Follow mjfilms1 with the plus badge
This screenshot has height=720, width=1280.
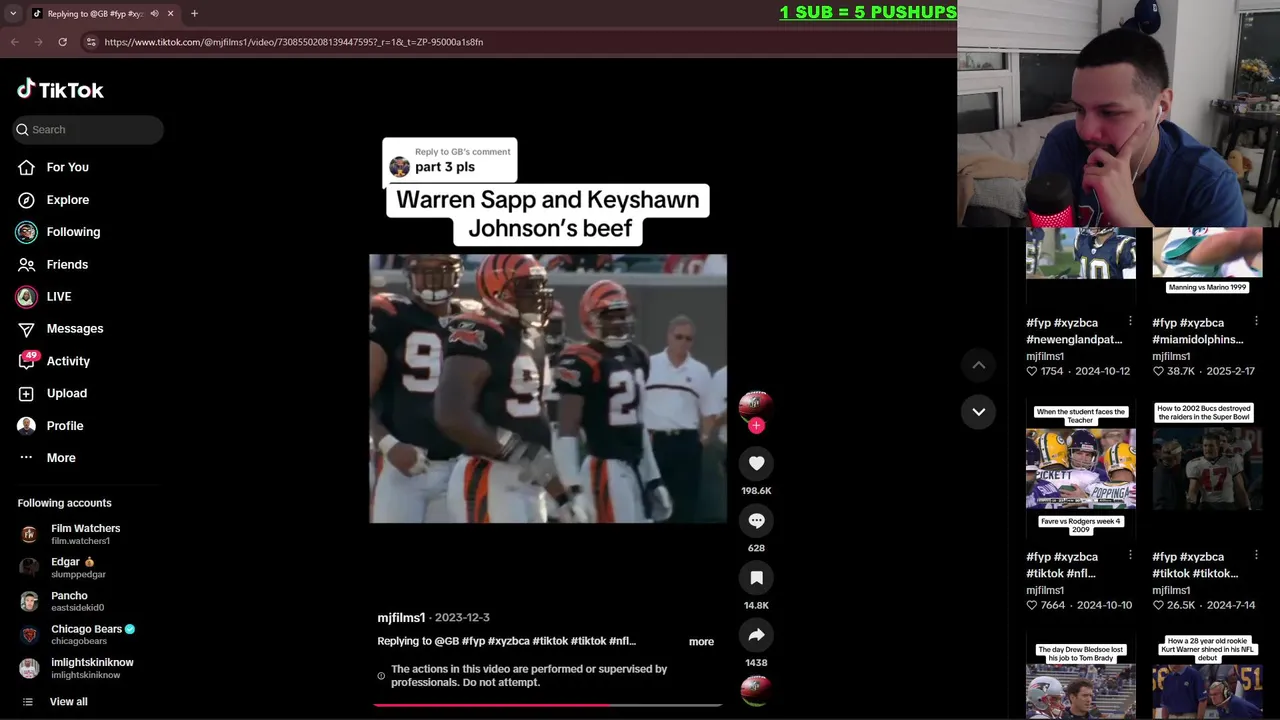(x=756, y=426)
